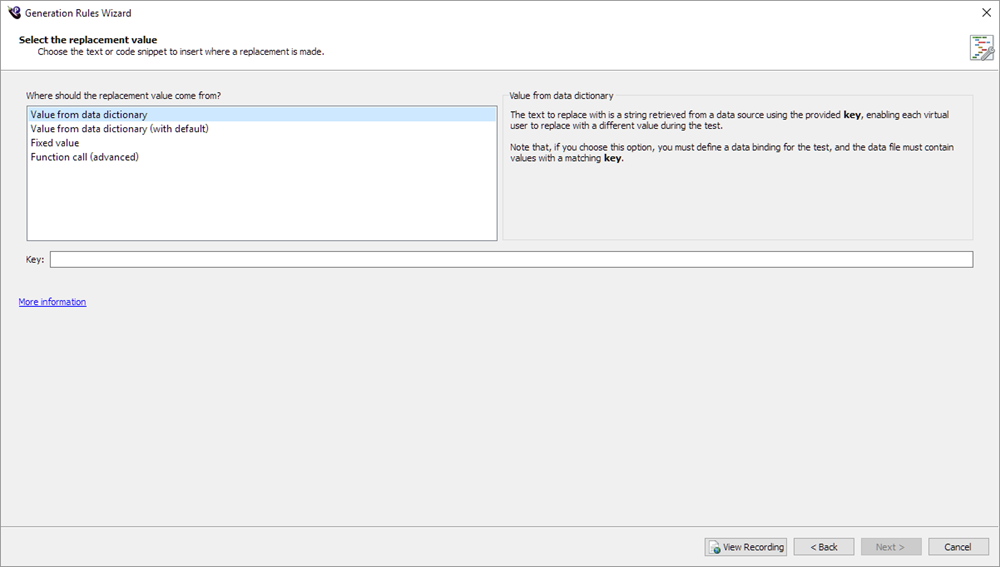Go back with the "< Back" button
1000x567 pixels.
coord(824,547)
